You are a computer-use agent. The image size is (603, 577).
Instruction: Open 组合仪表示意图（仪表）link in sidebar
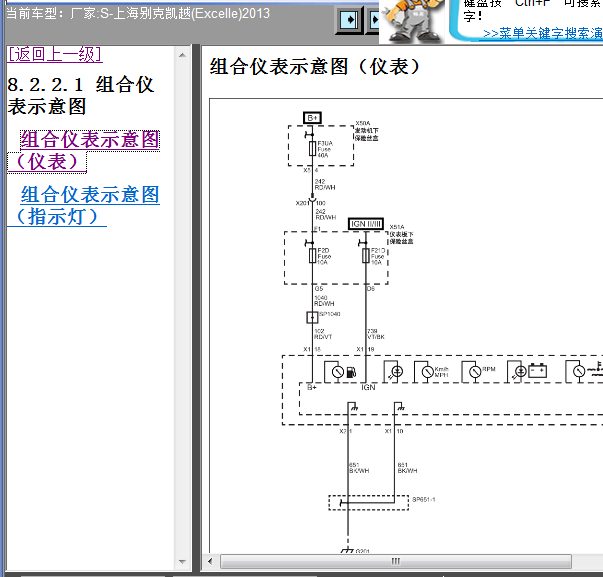83,151
